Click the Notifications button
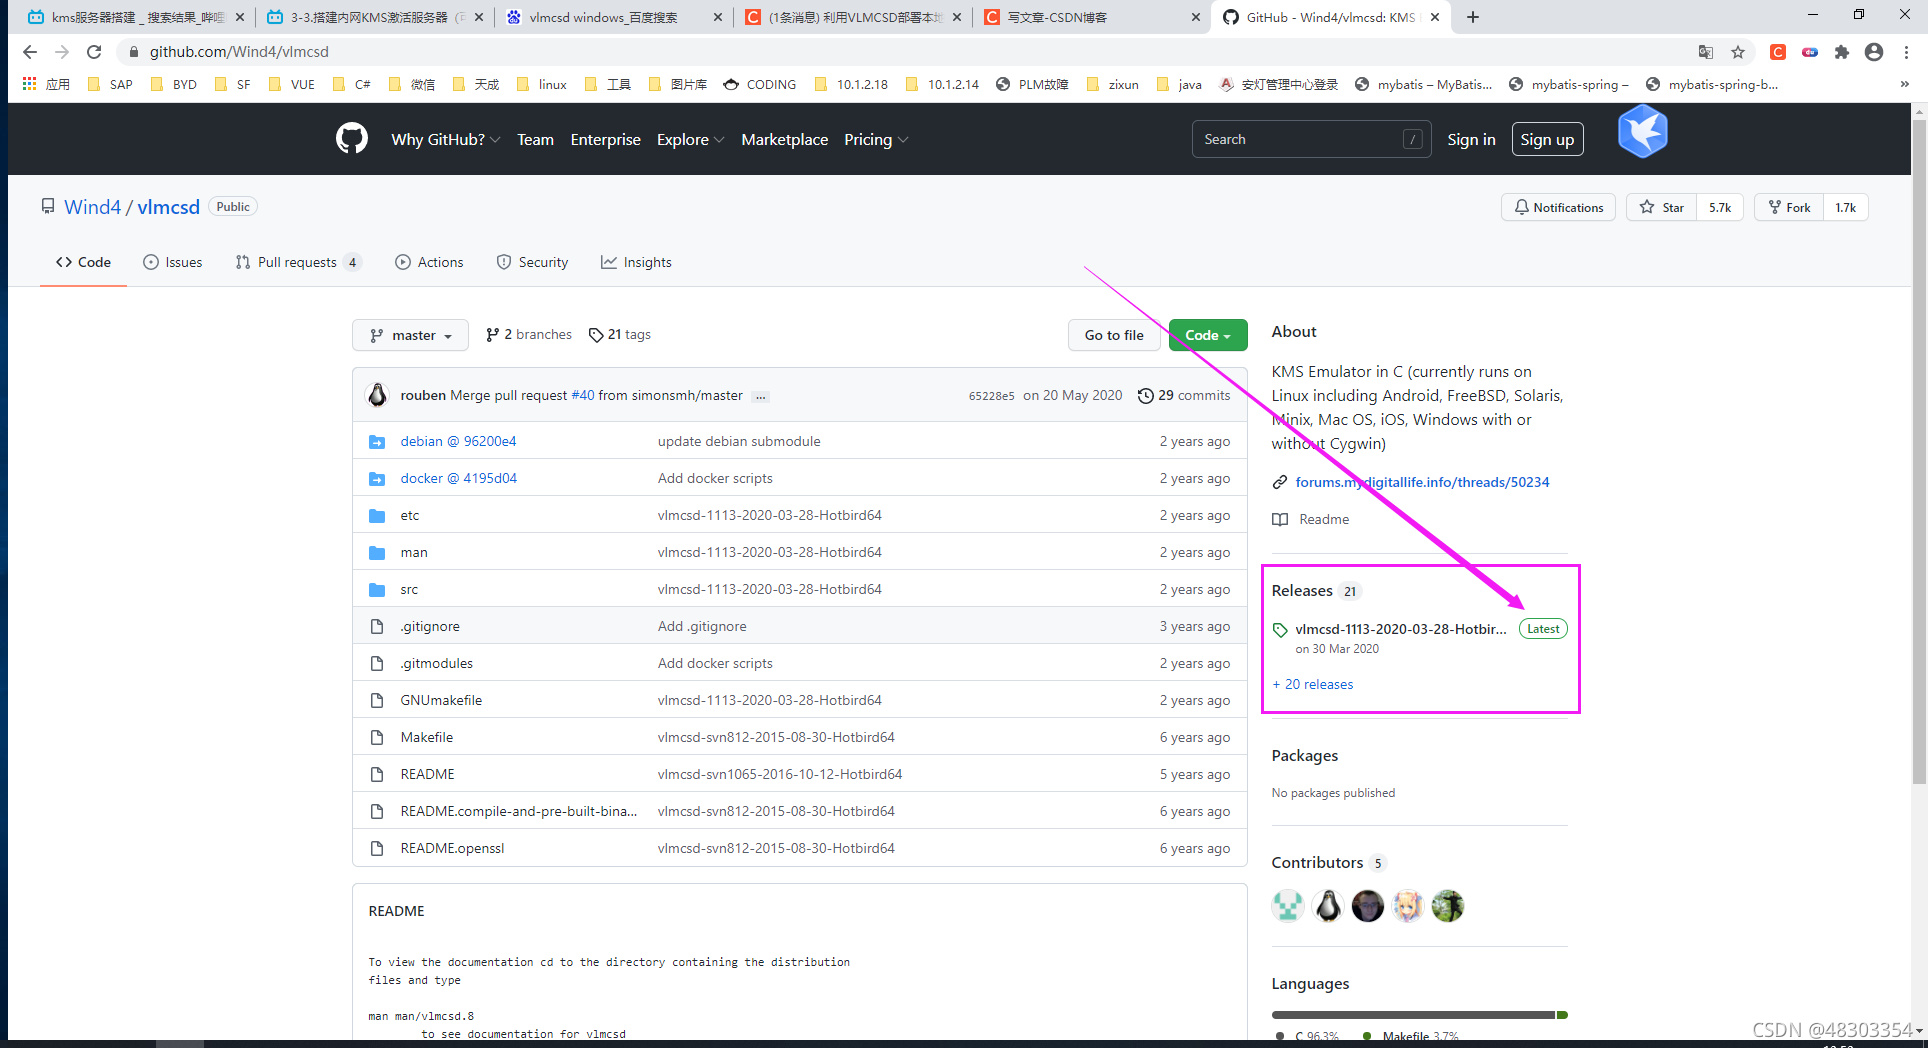 [x=1558, y=207]
